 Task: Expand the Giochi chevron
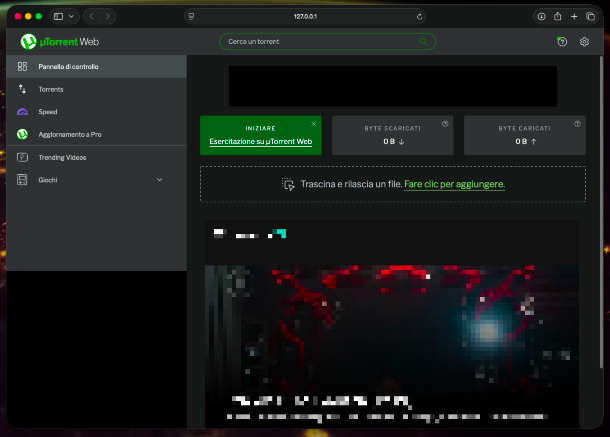[x=160, y=179]
